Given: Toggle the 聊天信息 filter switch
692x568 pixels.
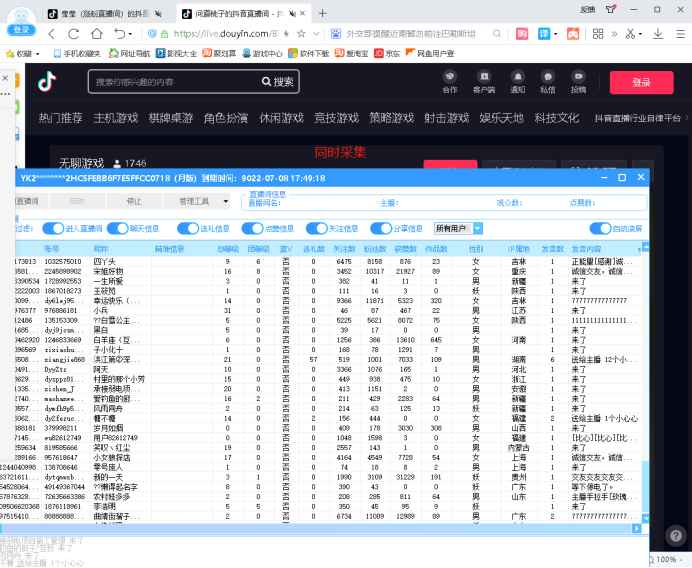Looking at the screenshot, I should click(x=117, y=228).
